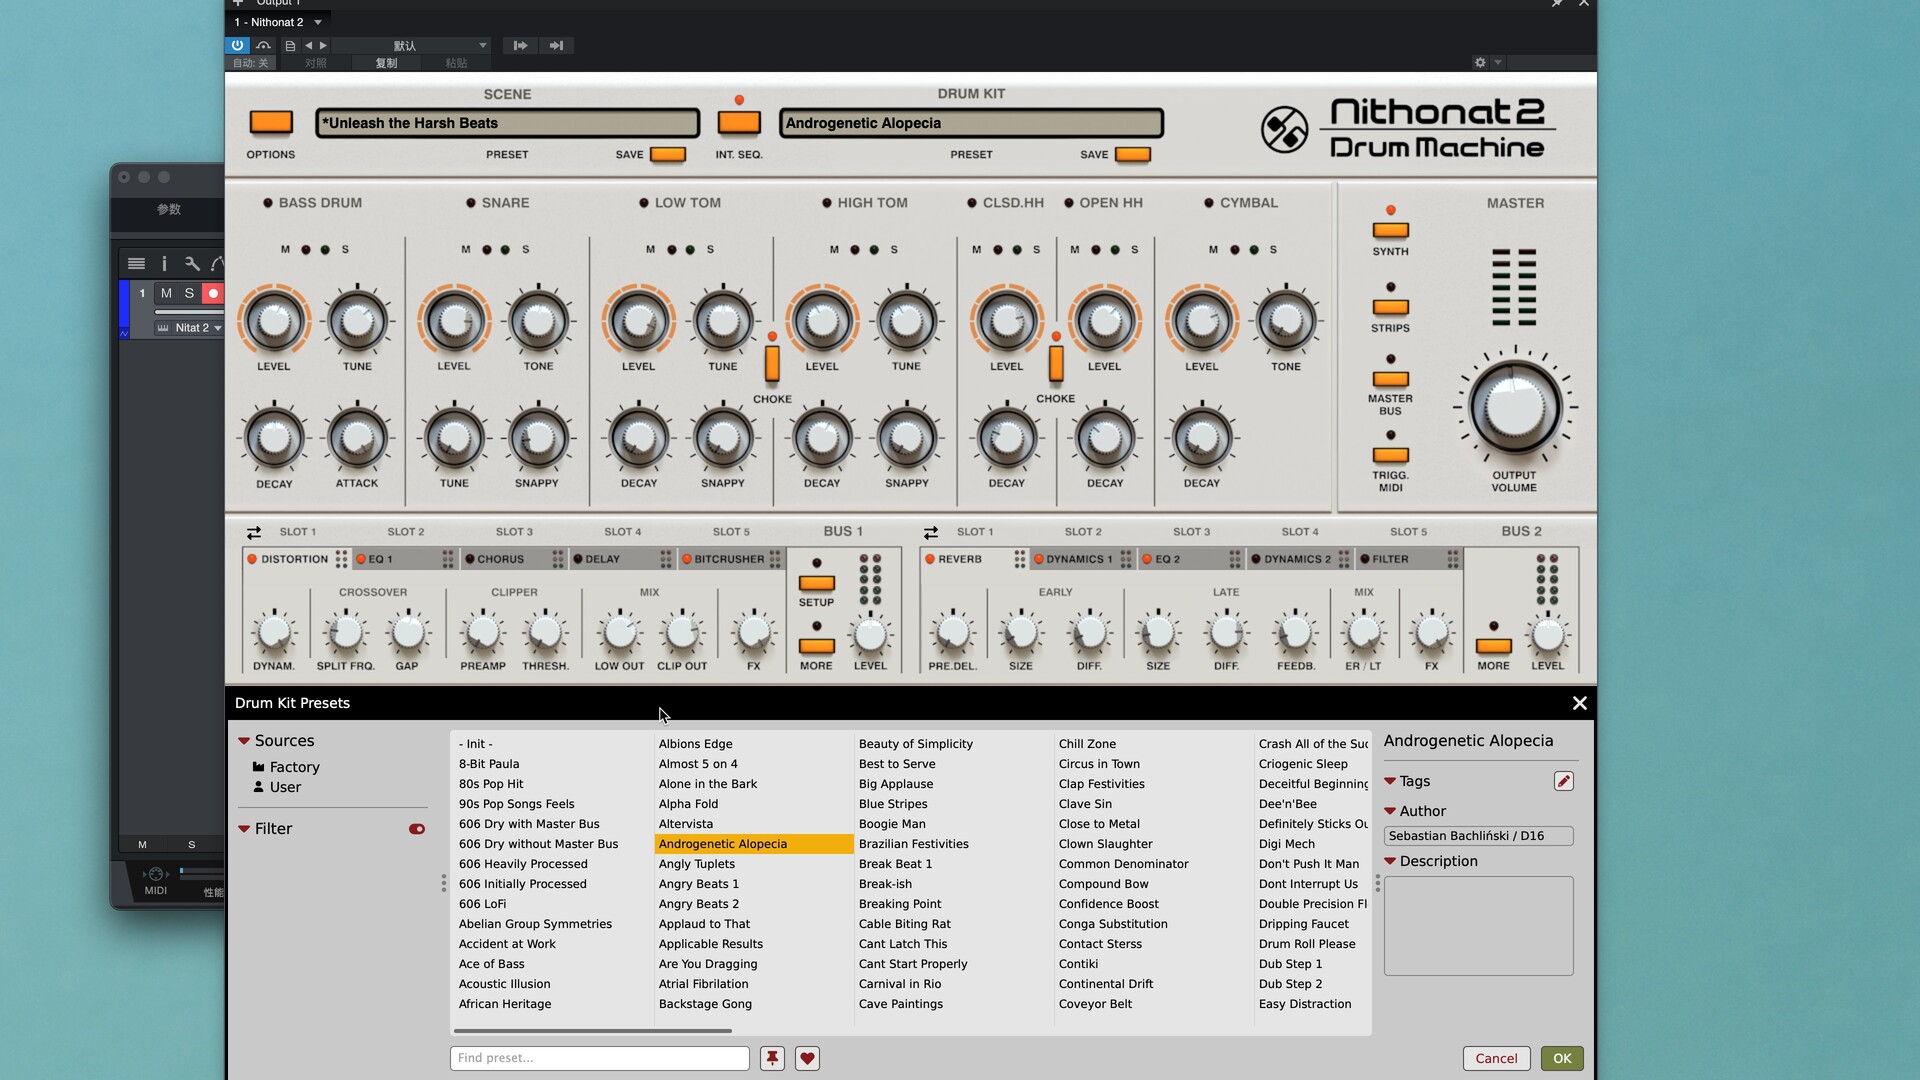Click the track list icon in background window
The width and height of the screenshot is (1920, 1080).
(x=137, y=264)
